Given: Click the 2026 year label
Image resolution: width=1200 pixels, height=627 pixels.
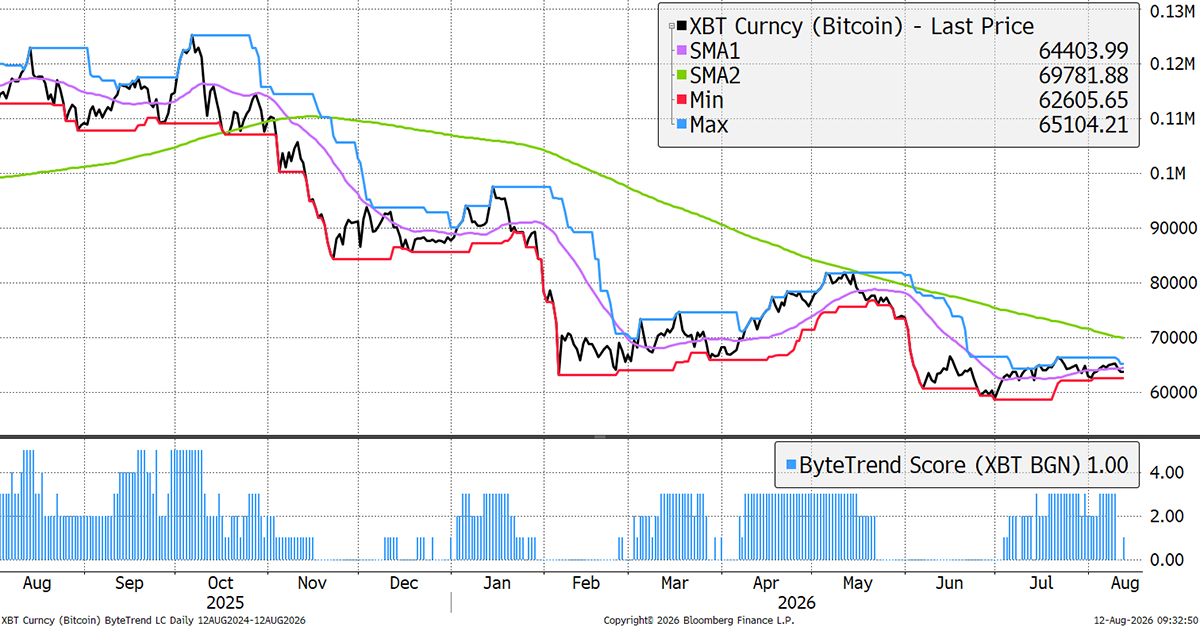Looking at the screenshot, I should tap(797, 603).
